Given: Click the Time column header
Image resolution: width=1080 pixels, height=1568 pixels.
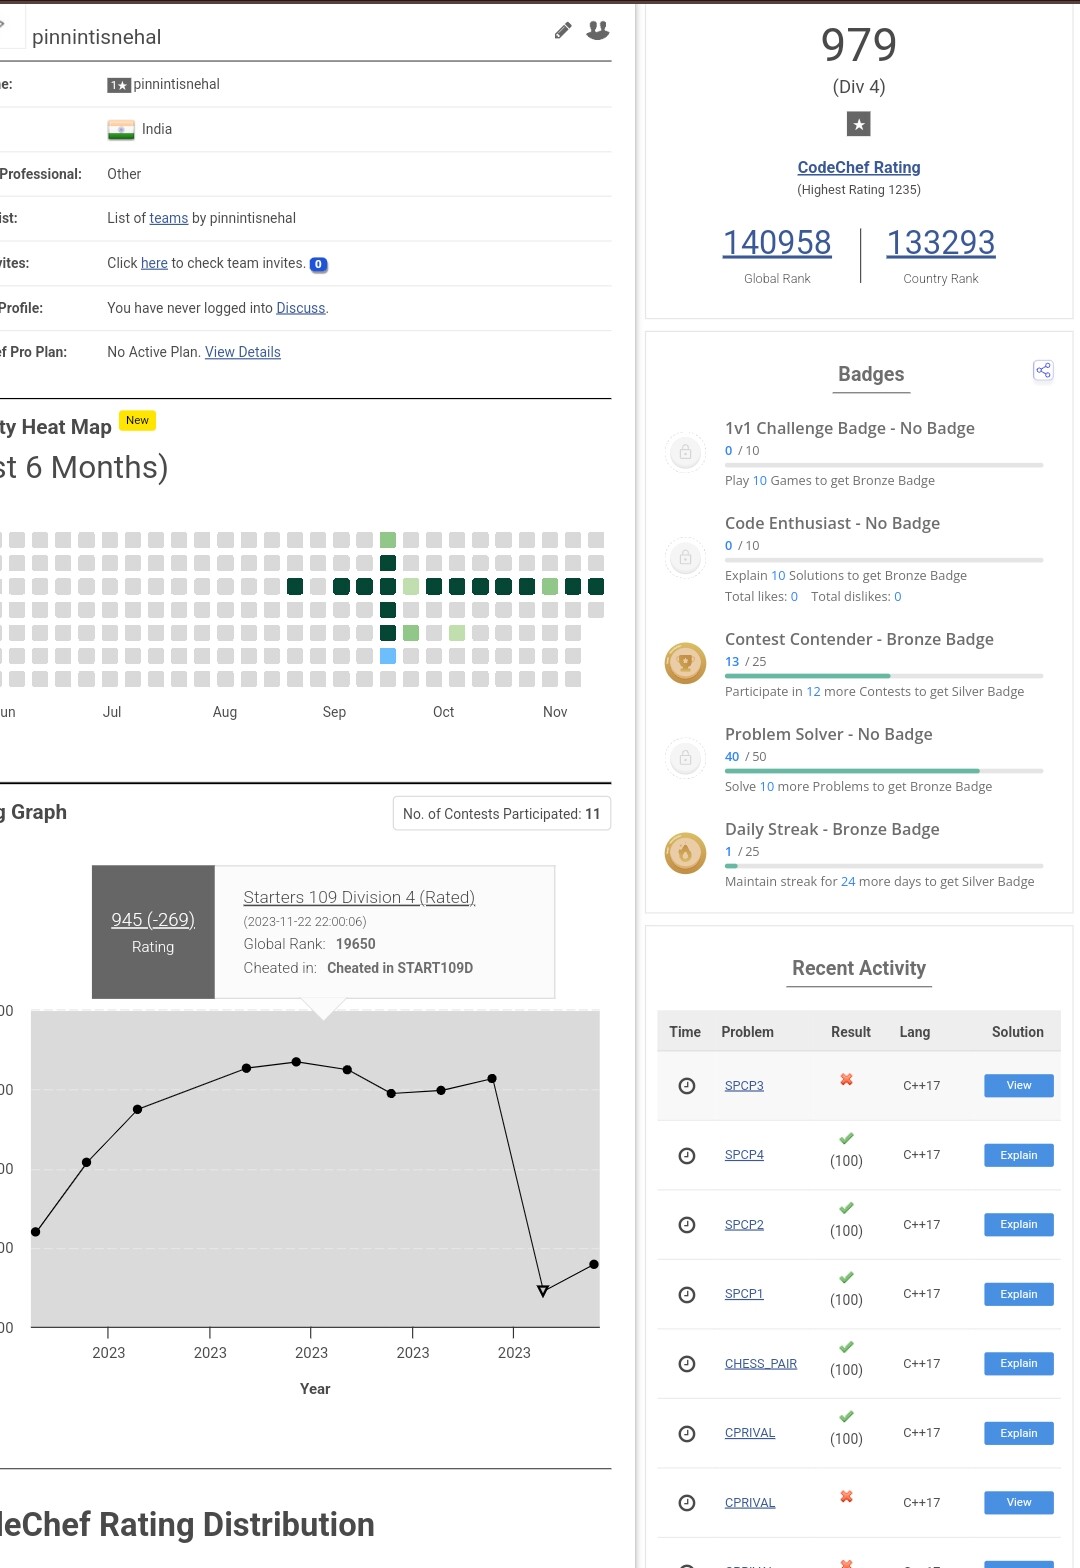Looking at the screenshot, I should click(x=685, y=1032).
